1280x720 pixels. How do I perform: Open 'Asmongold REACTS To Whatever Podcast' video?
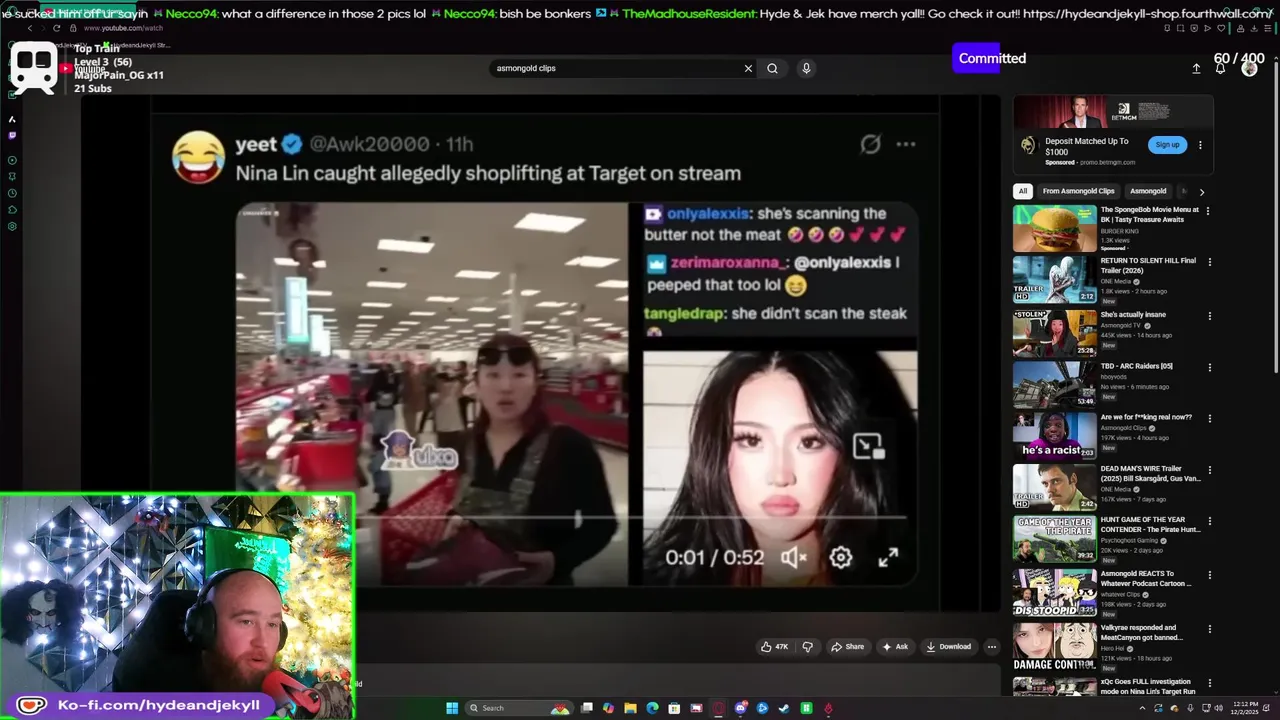coord(1055,592)
